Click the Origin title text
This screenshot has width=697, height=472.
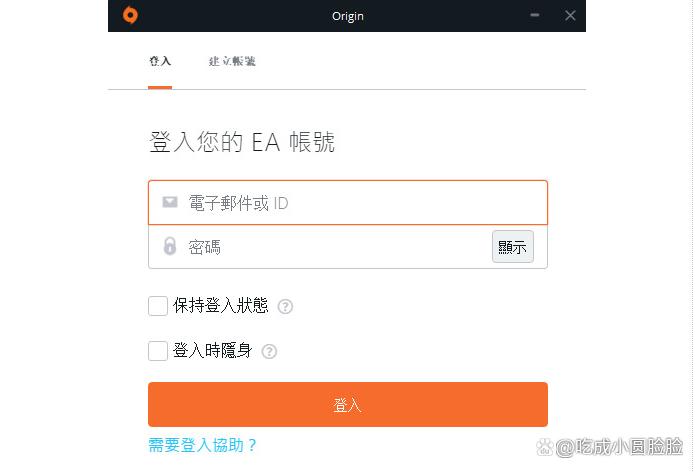348,16
